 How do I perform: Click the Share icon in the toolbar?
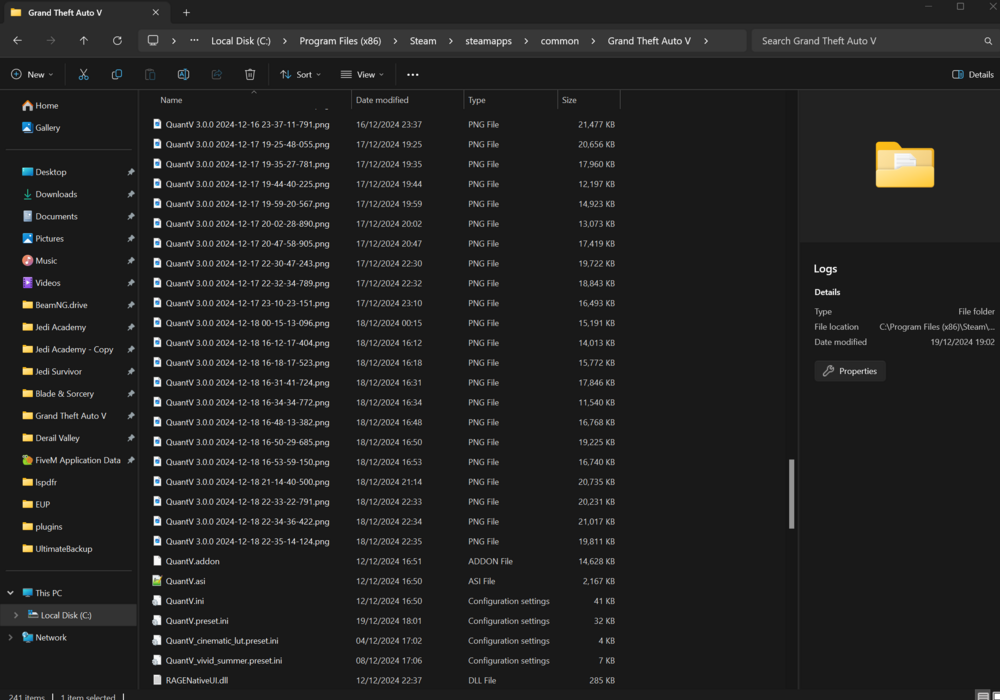(216, 74)
